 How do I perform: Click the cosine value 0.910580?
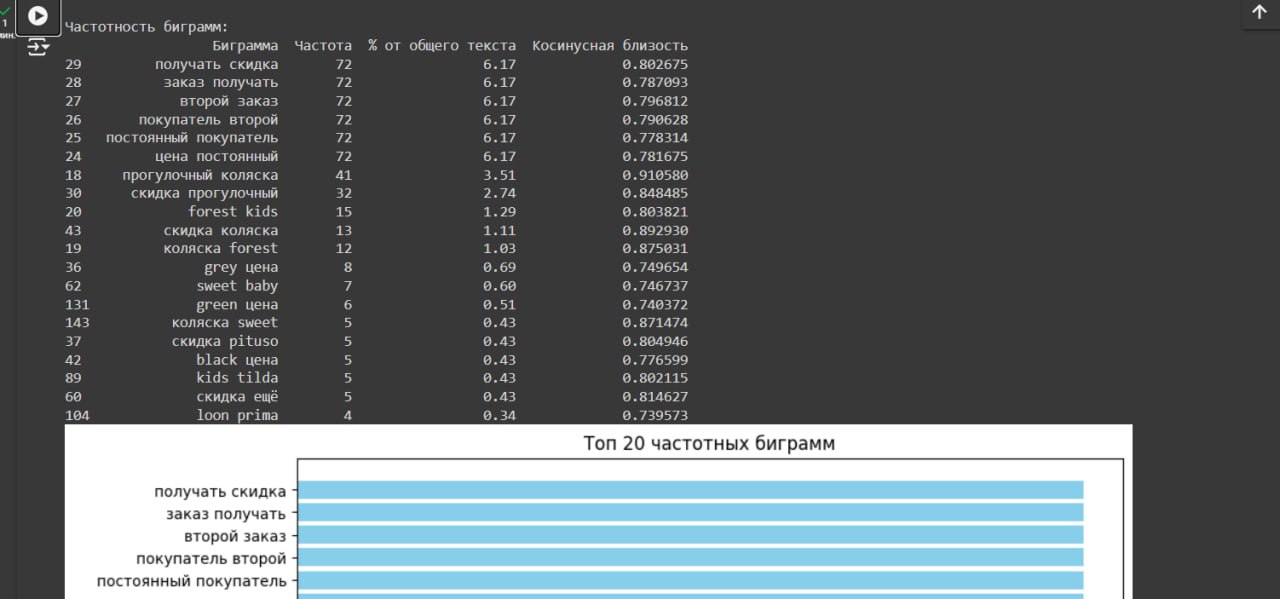[x=655, y=175]
